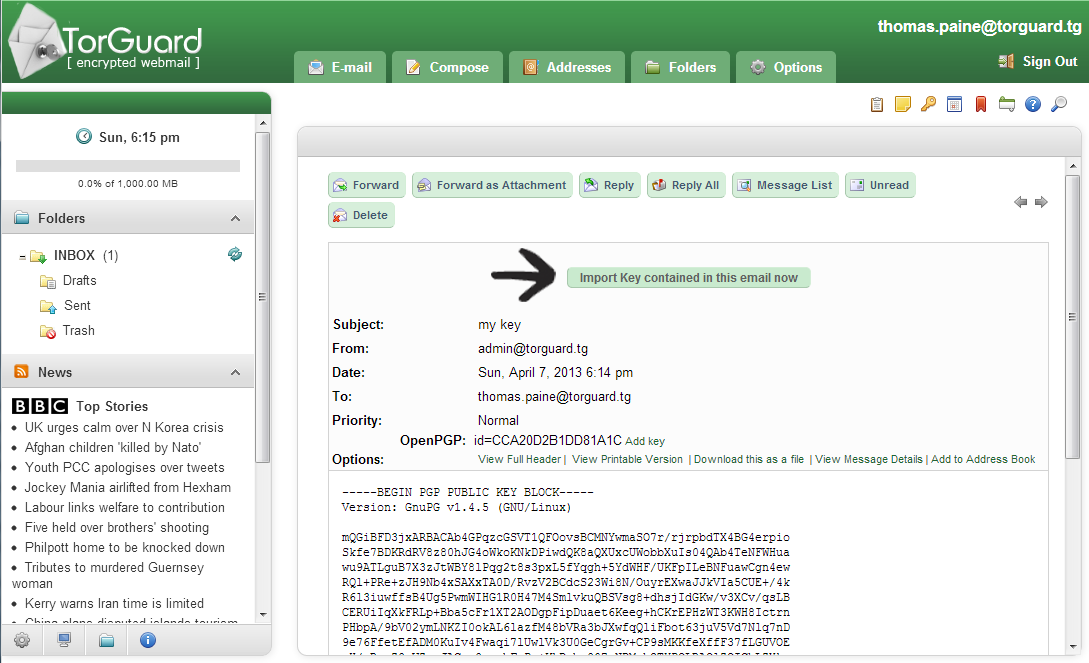Click the blue info icon in bottom bar
The width and height of the screenshot is (1089, 663).
(x=148, y=640)
